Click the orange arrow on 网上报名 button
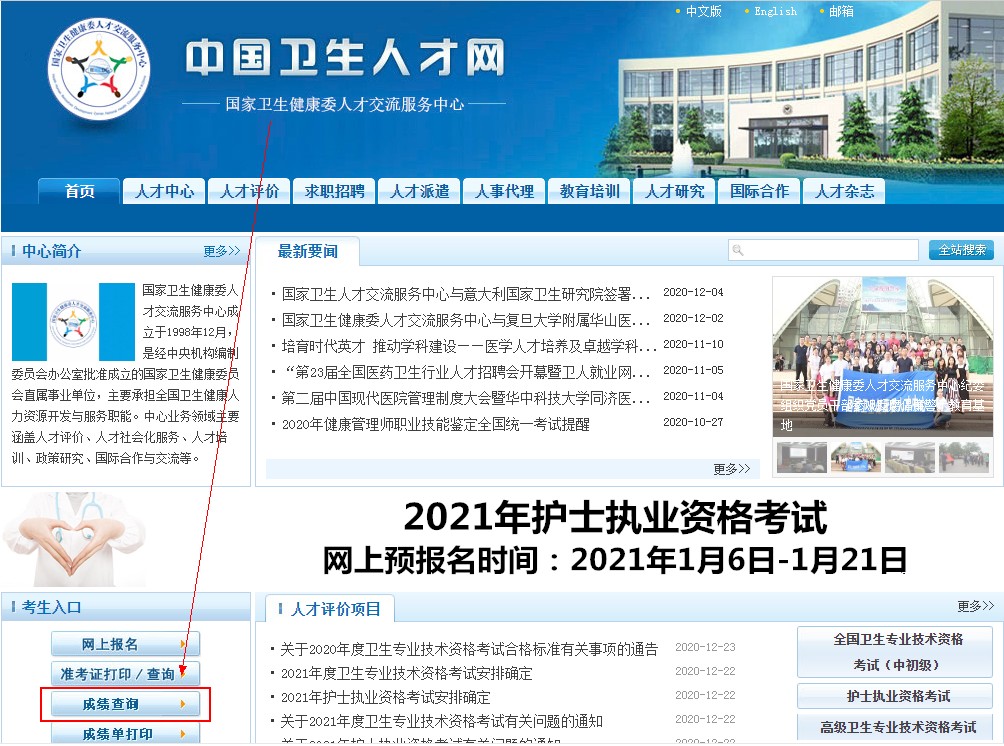Screen dimensions: 1004x746 click(x=185, y=644)
